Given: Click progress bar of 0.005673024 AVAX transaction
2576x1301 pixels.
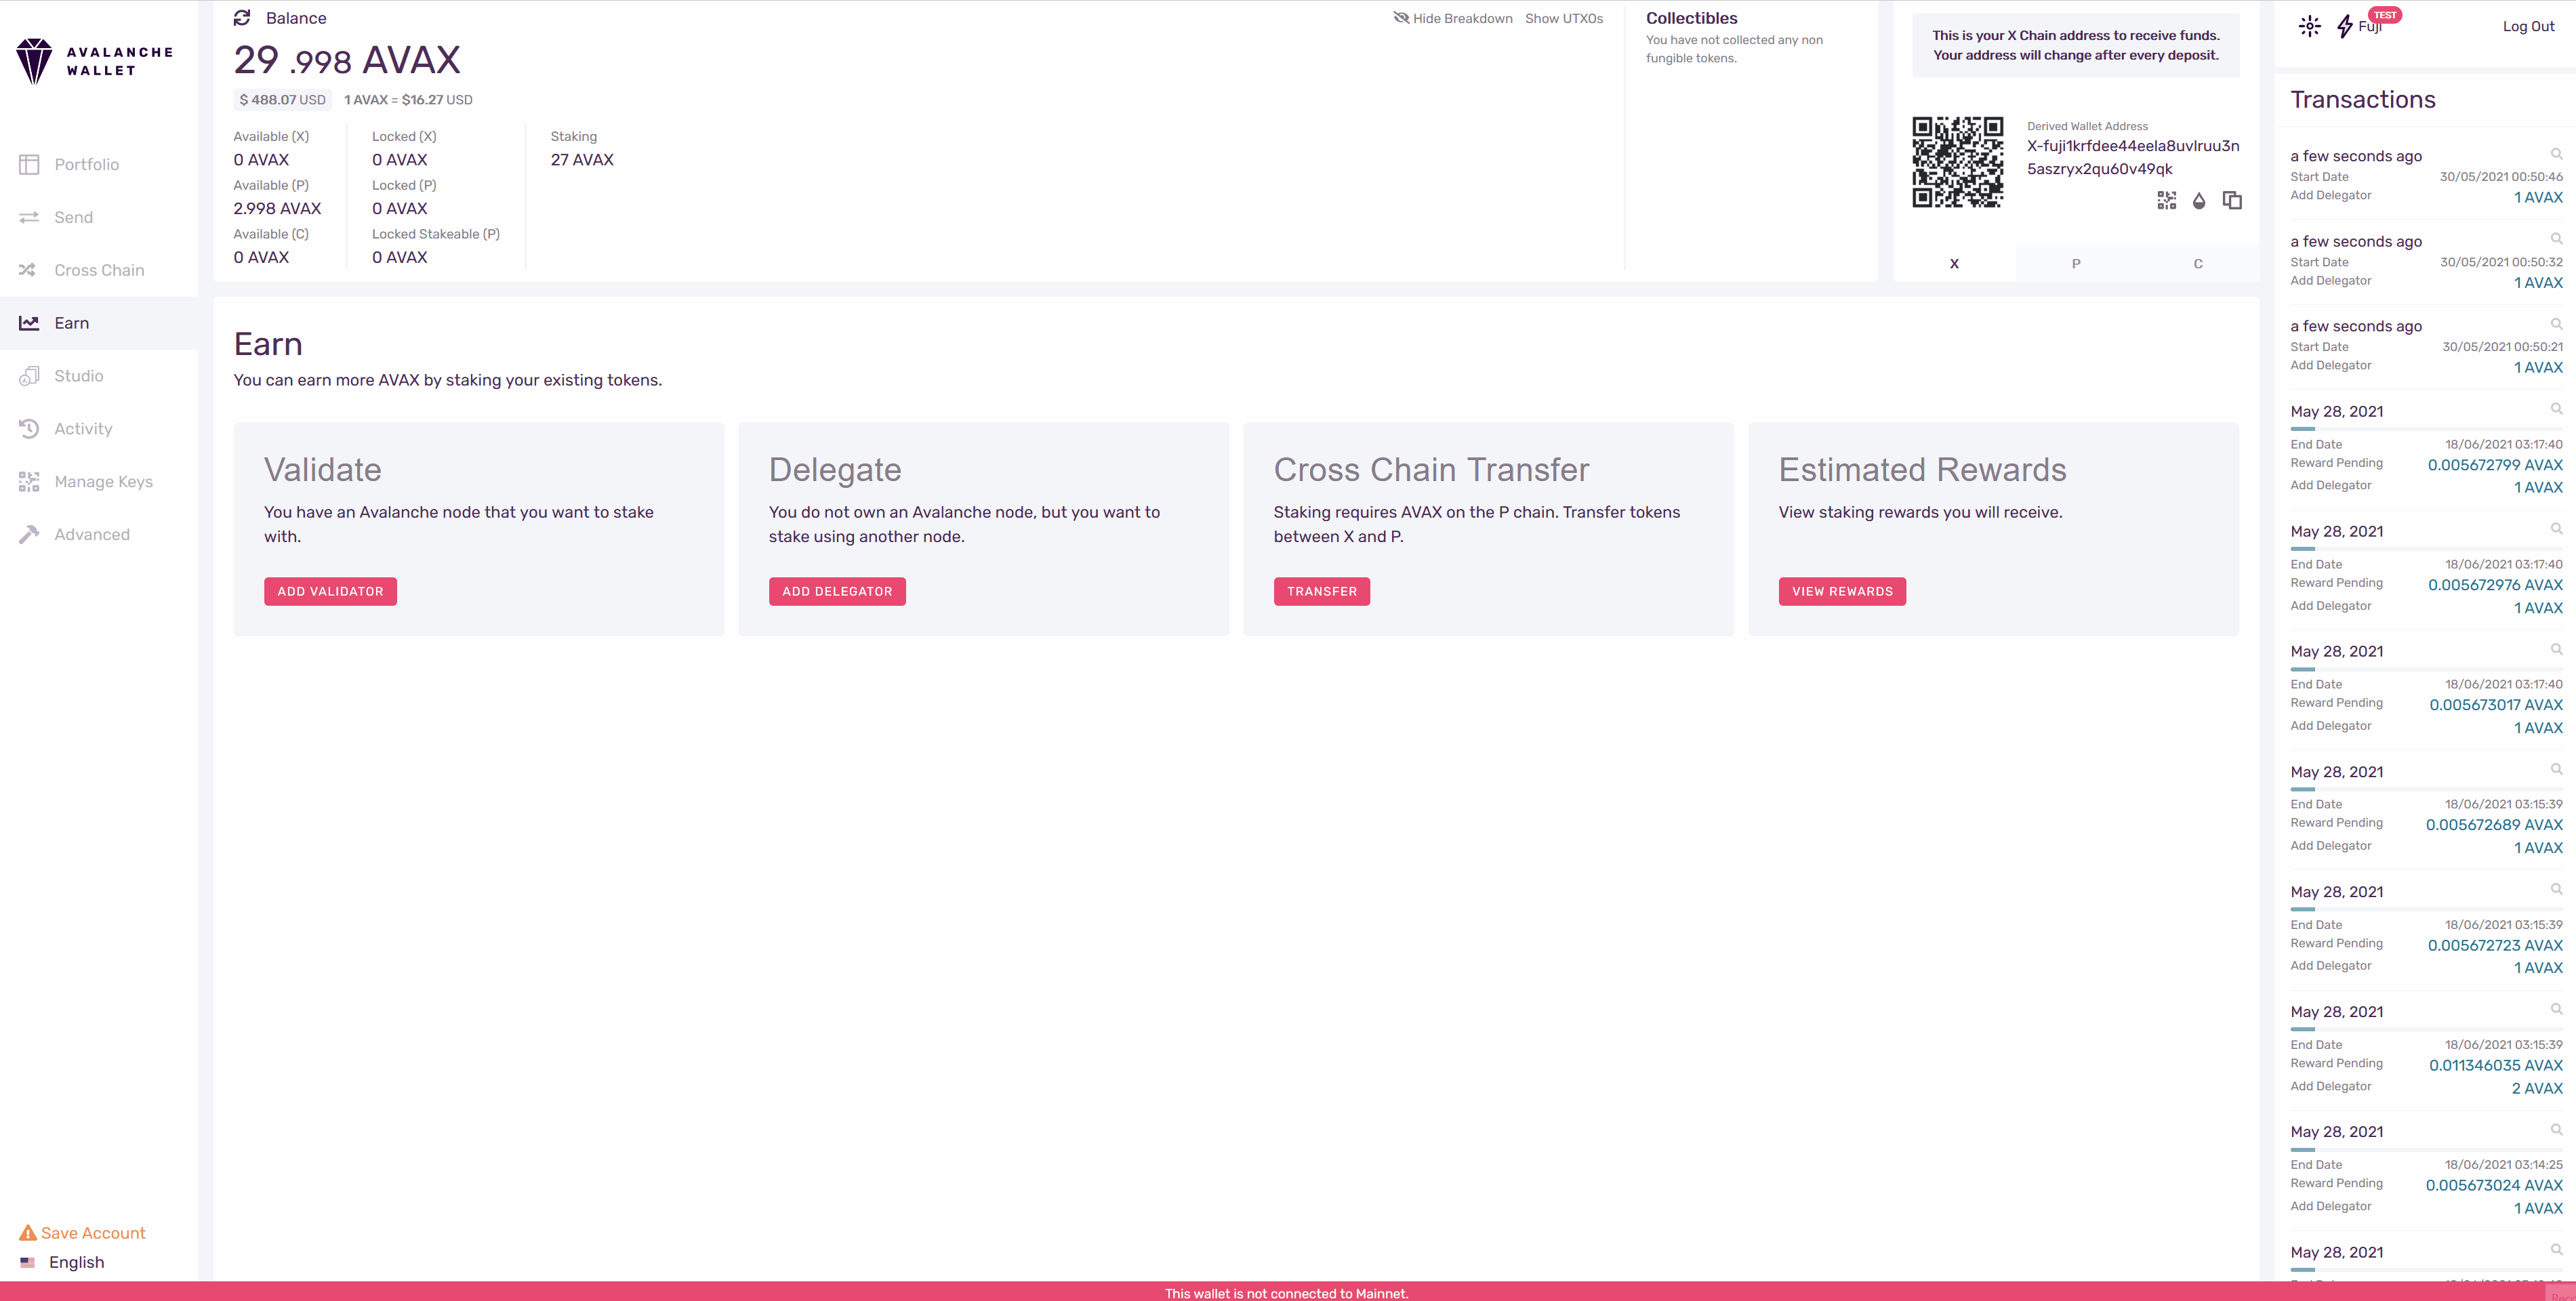Looking at the screenshot, I should (x=2426, y=1149).
